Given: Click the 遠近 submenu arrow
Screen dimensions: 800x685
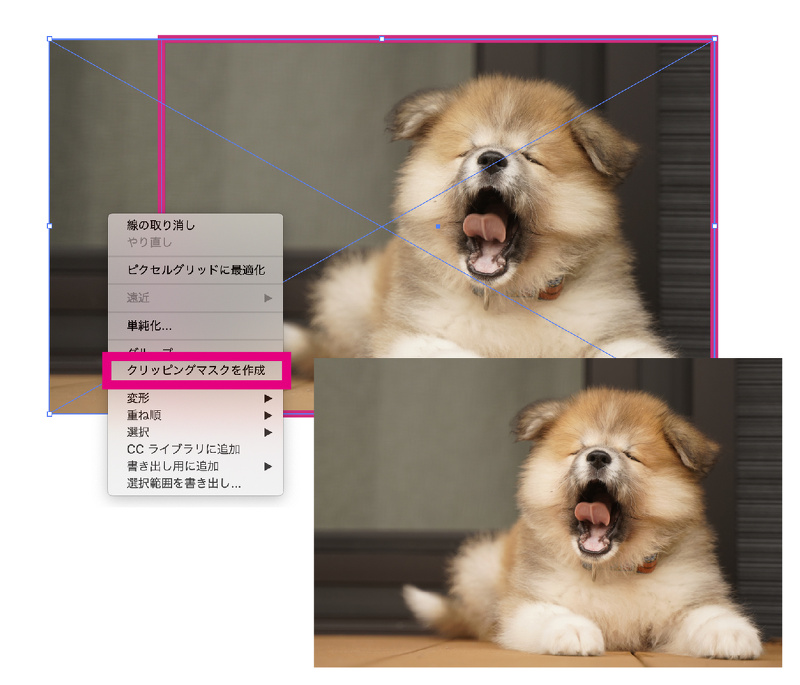Looking at the screenshot, I should 268,298.
